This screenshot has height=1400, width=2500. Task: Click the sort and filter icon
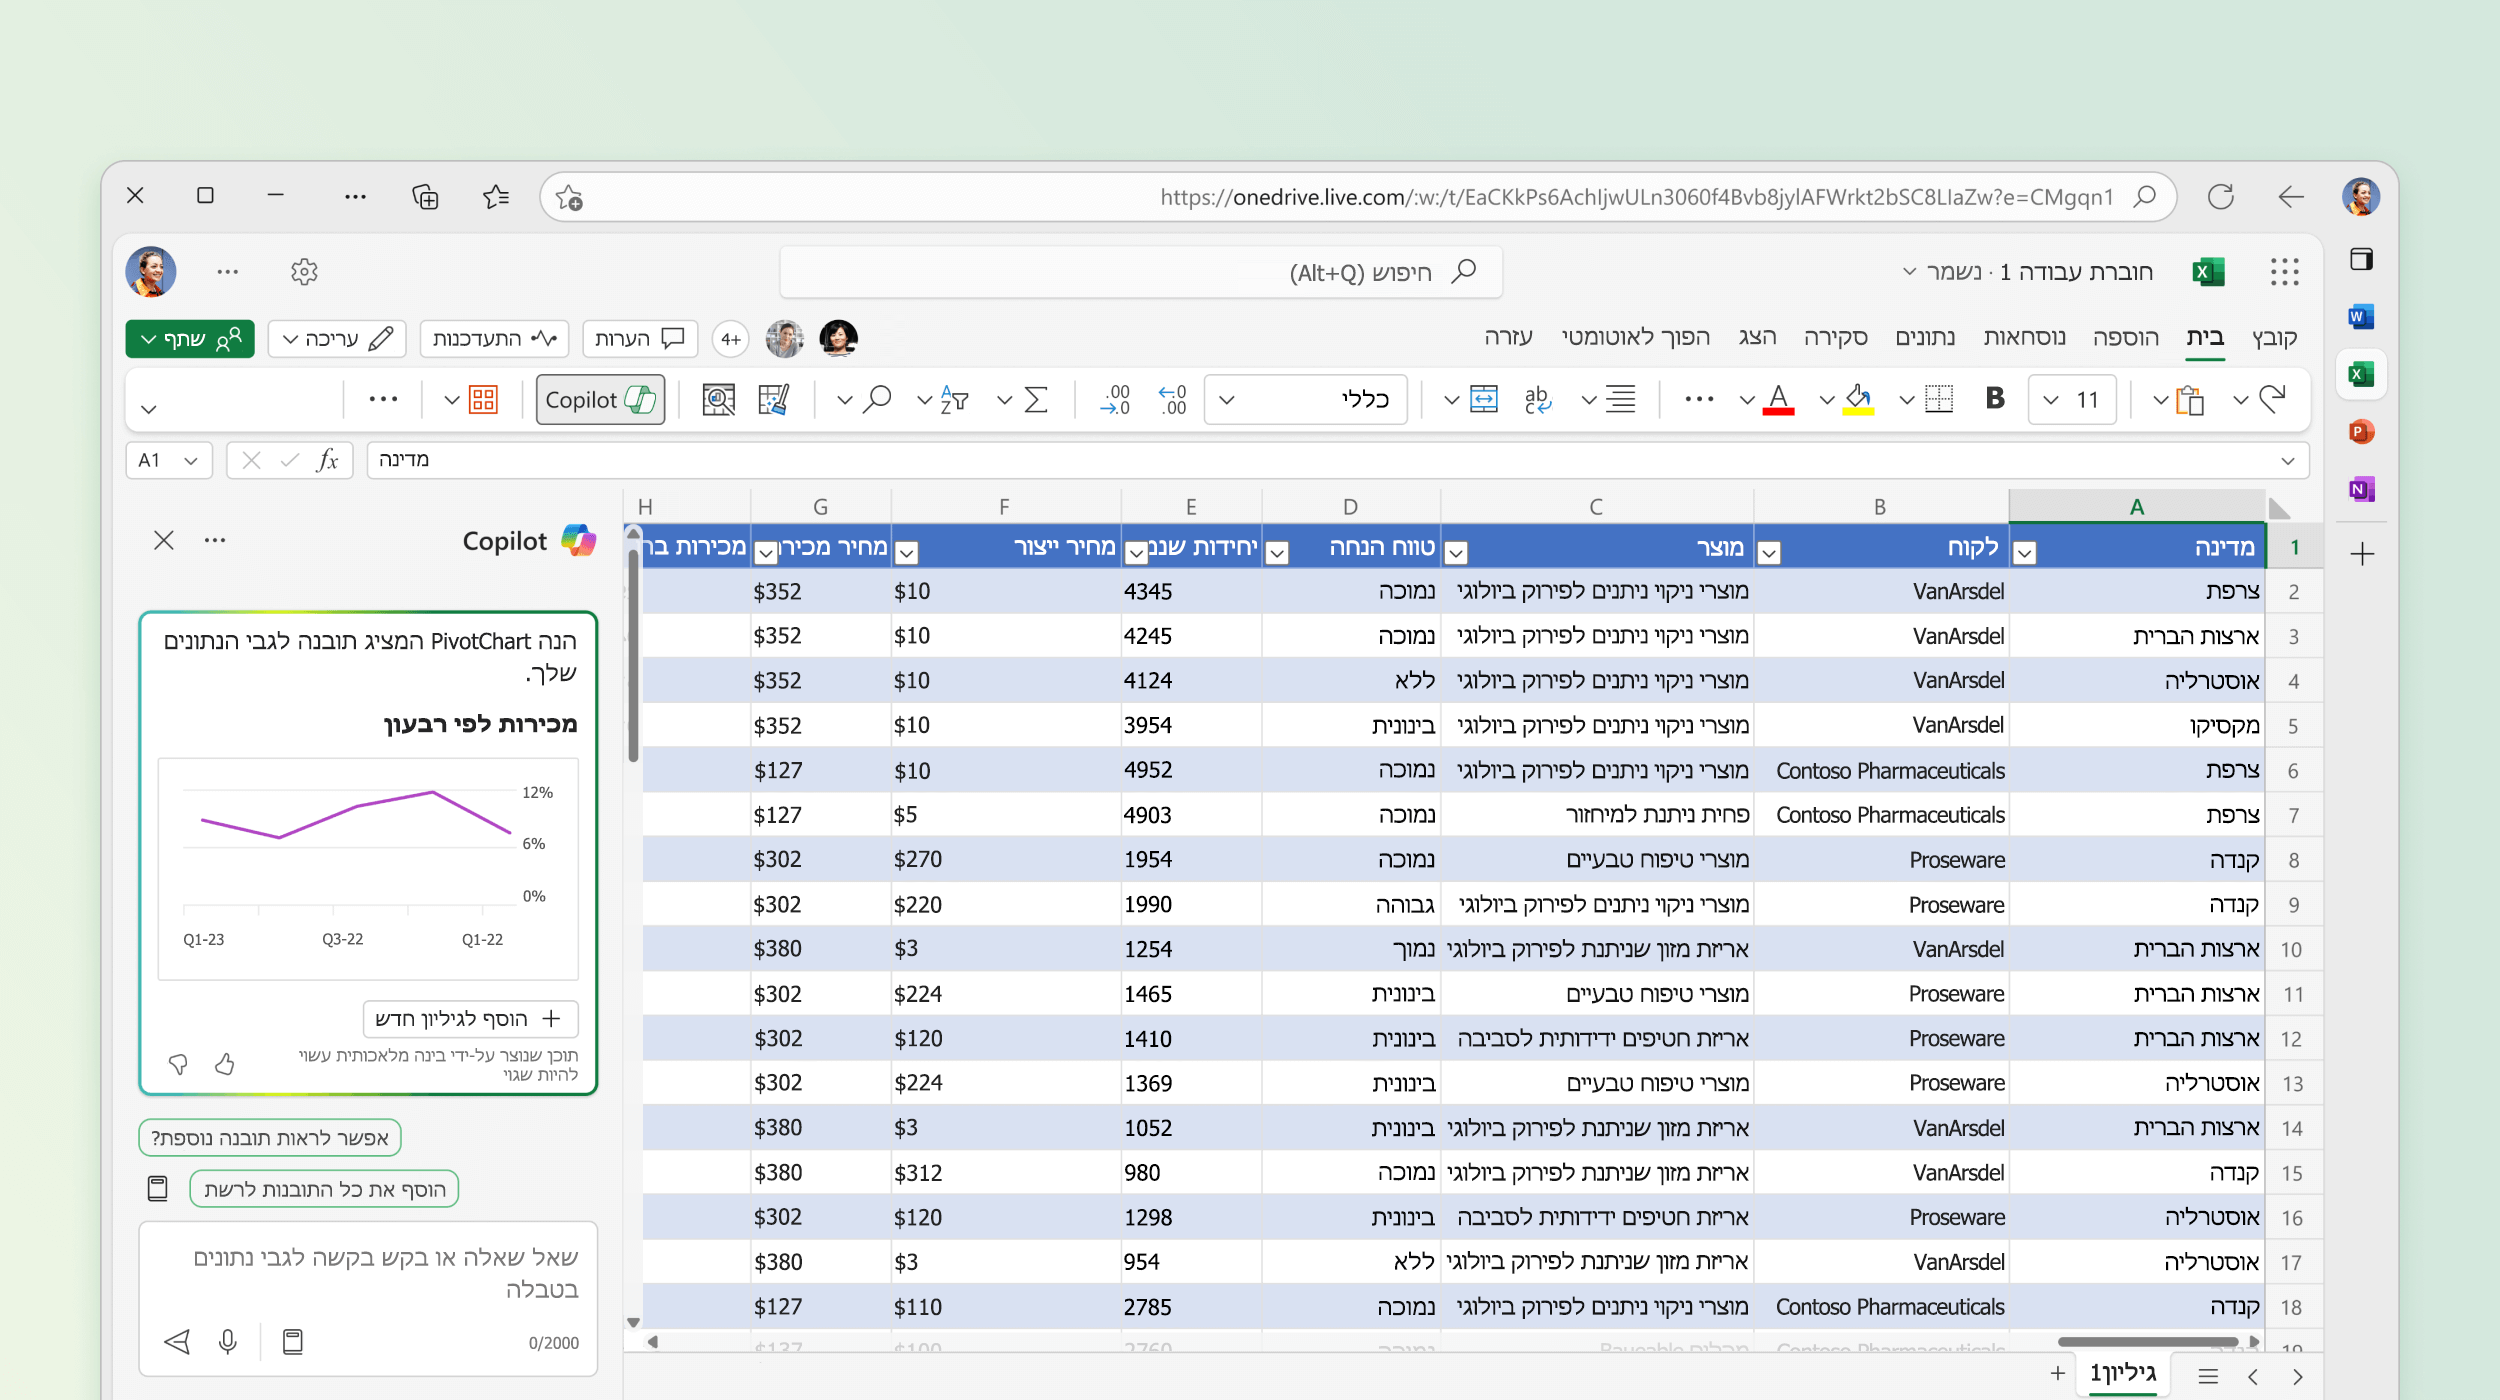[x=954, y=399]
